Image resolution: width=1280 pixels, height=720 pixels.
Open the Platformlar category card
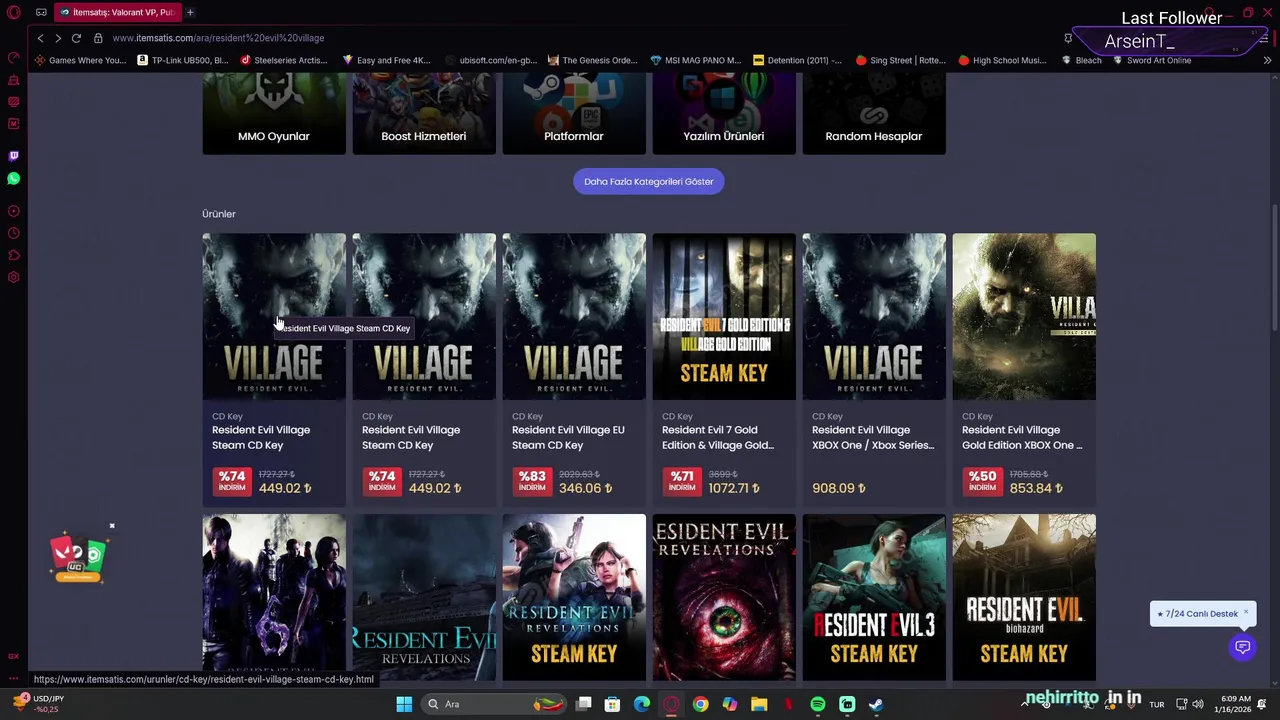[574, 114]
